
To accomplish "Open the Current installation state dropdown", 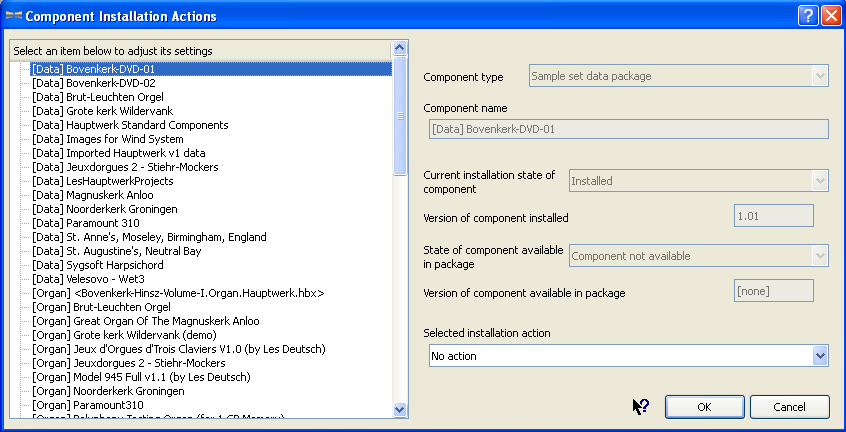I will pos(820,181).
